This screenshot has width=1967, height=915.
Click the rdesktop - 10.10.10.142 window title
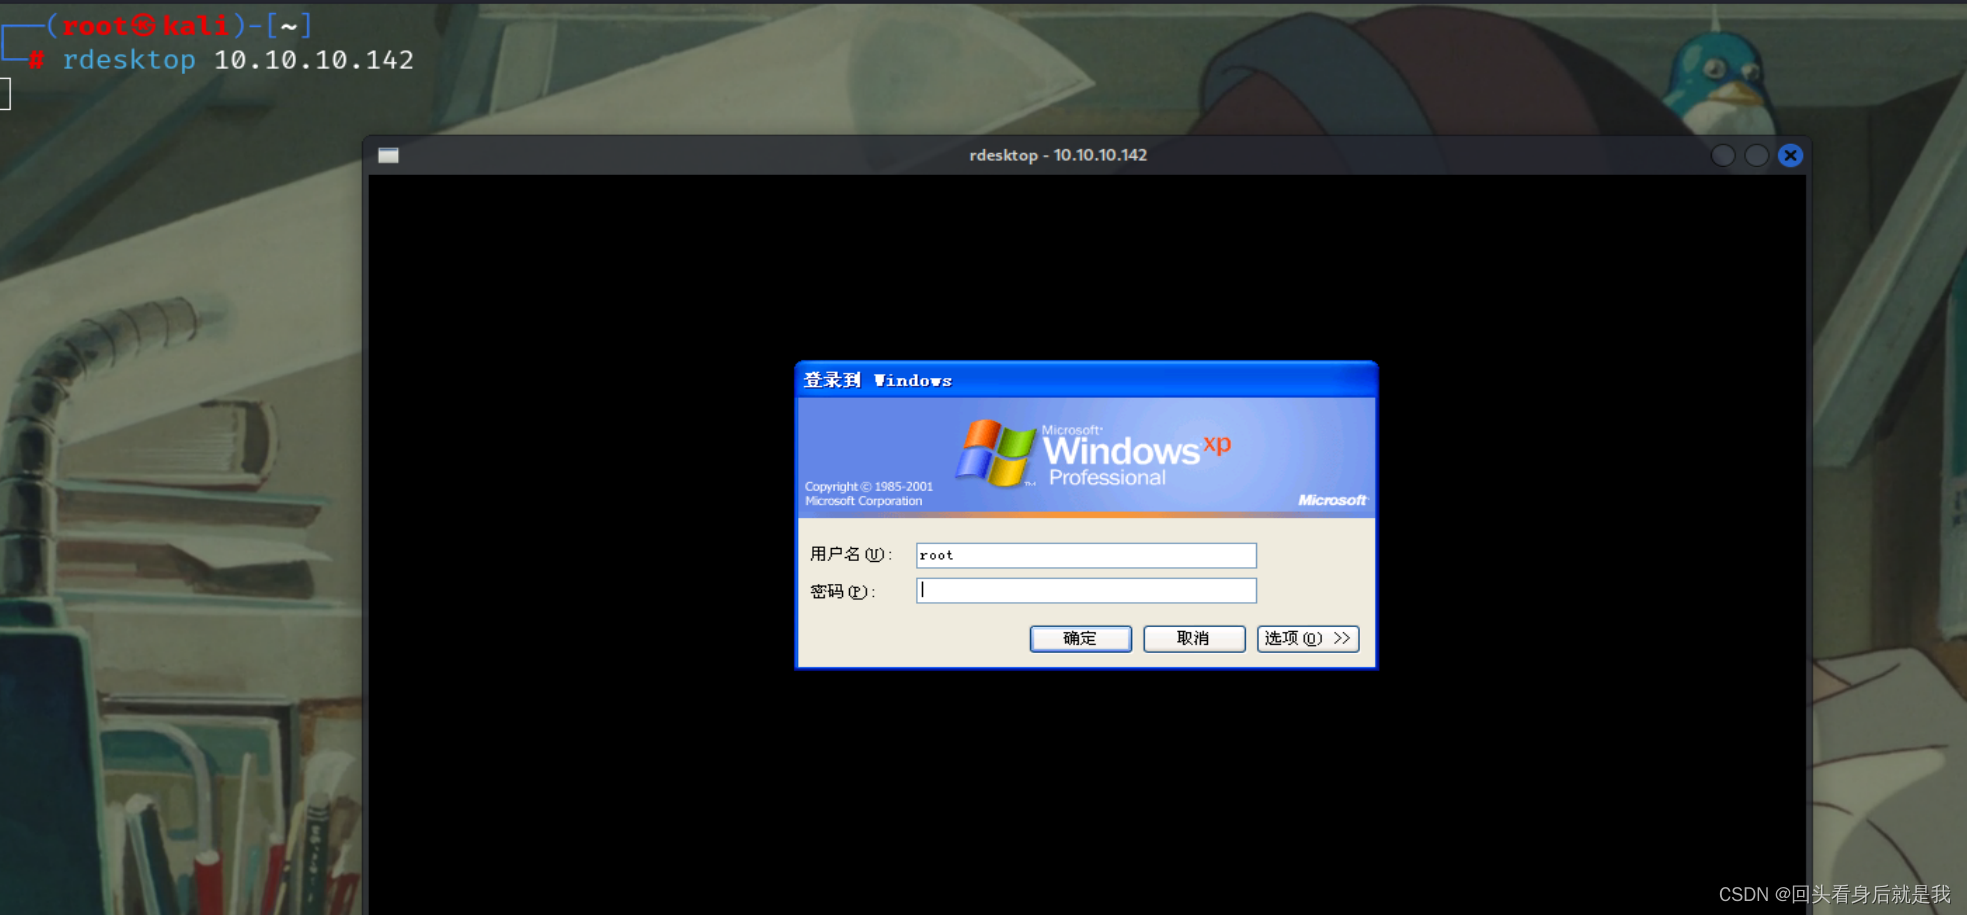(x=1058, y=155)
